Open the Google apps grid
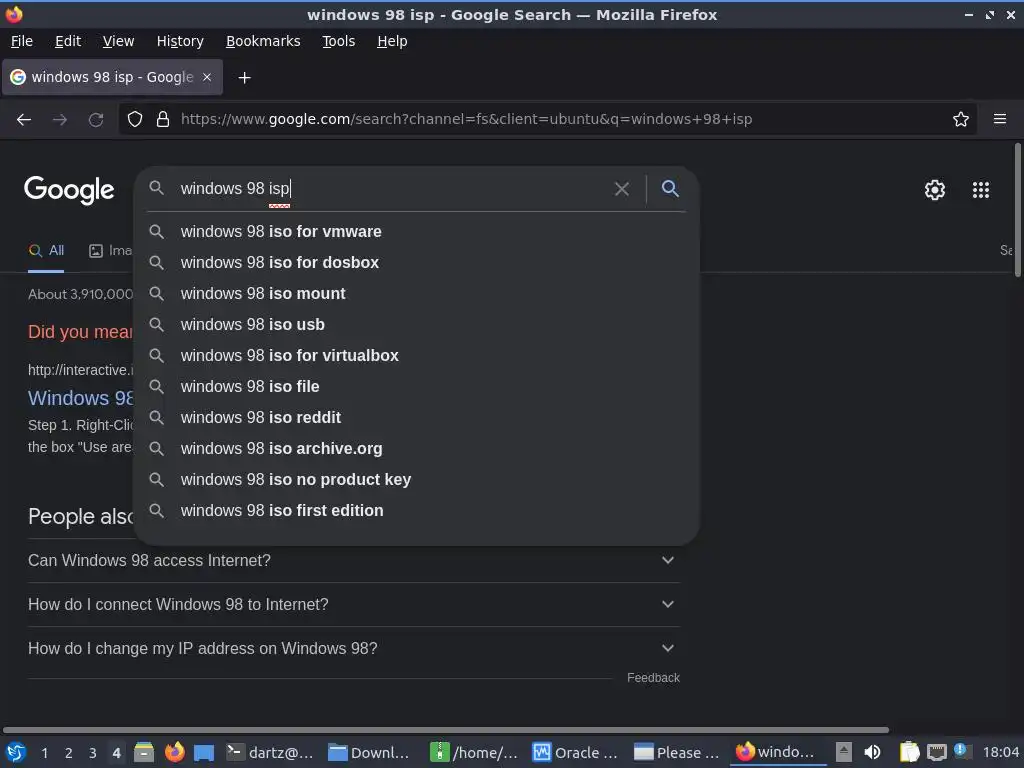 [981, 190]
